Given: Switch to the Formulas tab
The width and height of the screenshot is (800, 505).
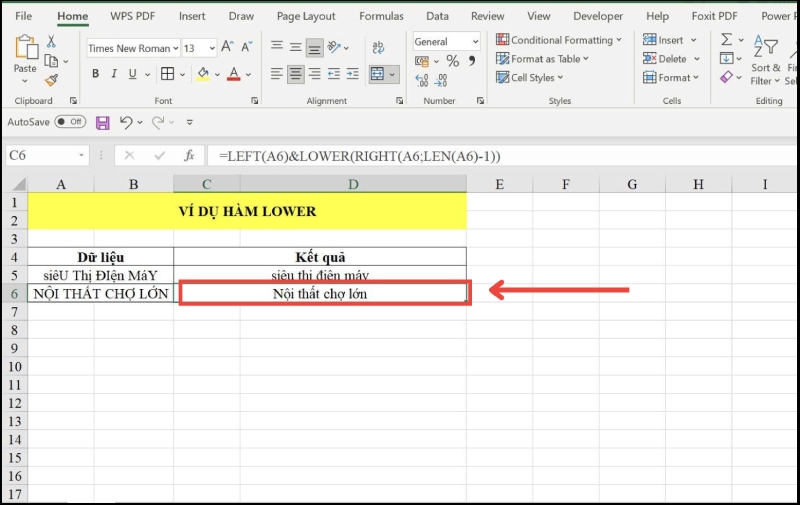Looking at the screenshot, I should tap(381, 16).
